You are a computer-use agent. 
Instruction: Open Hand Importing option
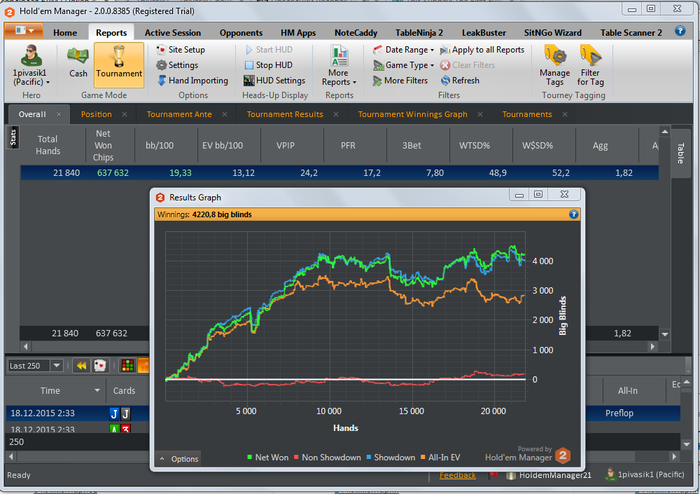pos(193,80)
